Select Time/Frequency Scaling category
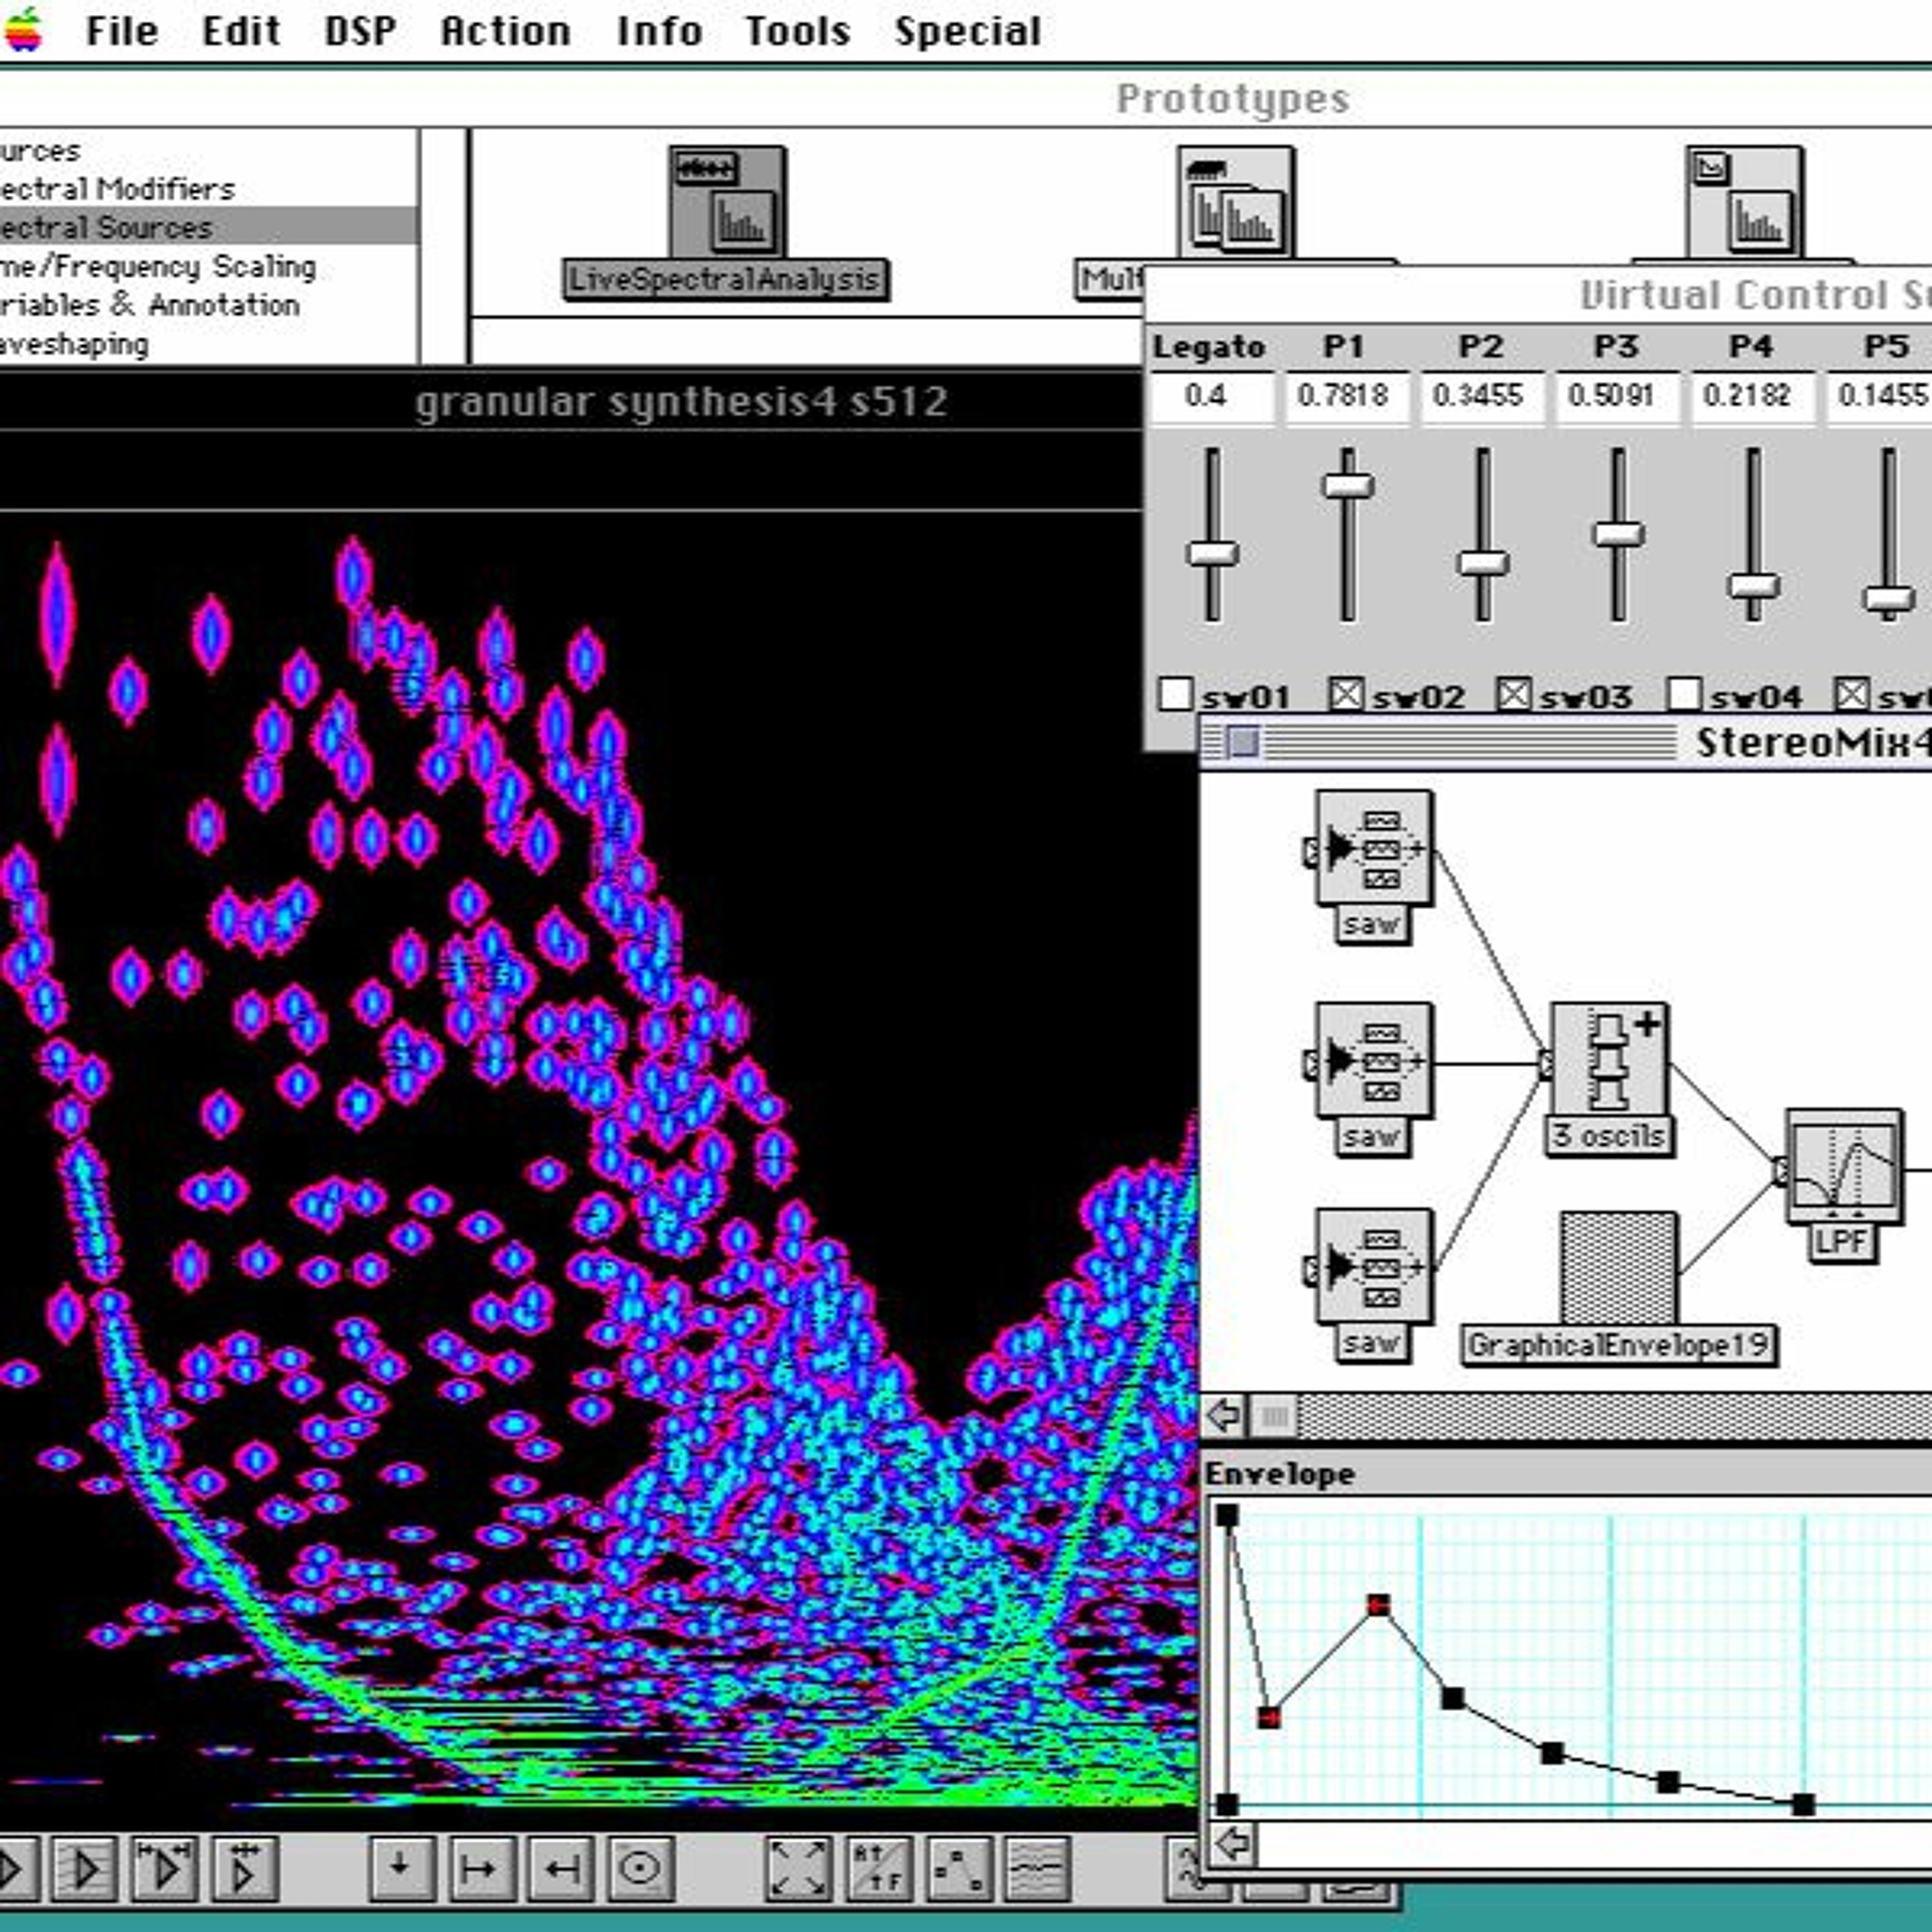1932x1932 pixels. click(x=208, y=266)
